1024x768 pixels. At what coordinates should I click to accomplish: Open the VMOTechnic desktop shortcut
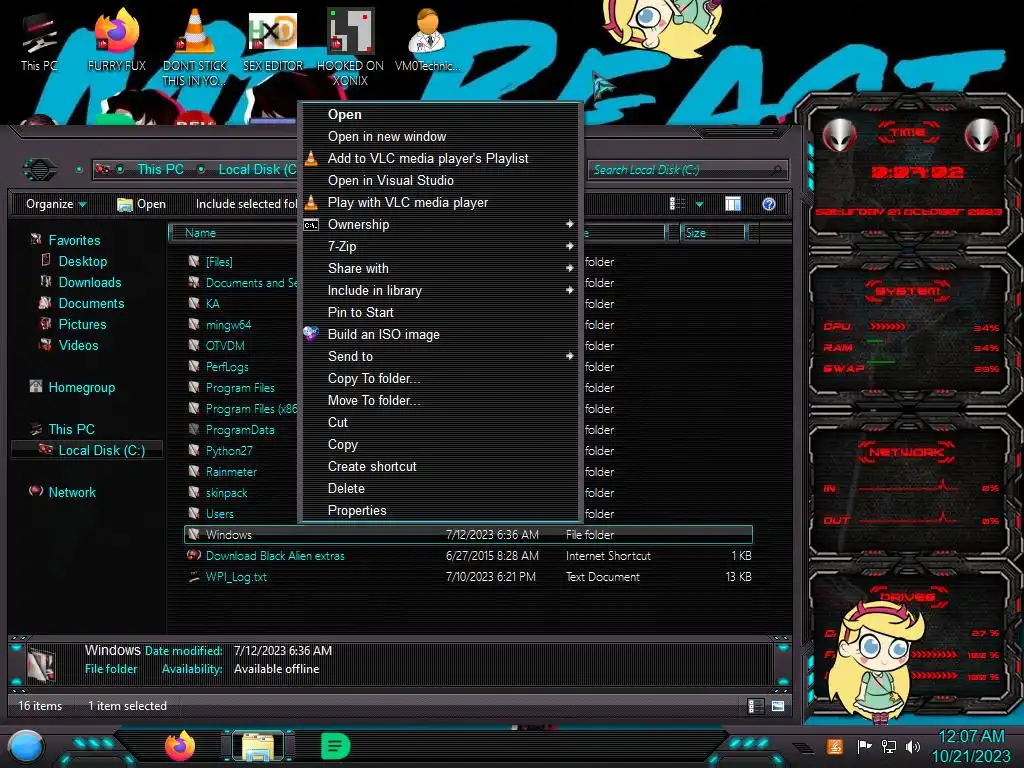[x=427, y=40]
